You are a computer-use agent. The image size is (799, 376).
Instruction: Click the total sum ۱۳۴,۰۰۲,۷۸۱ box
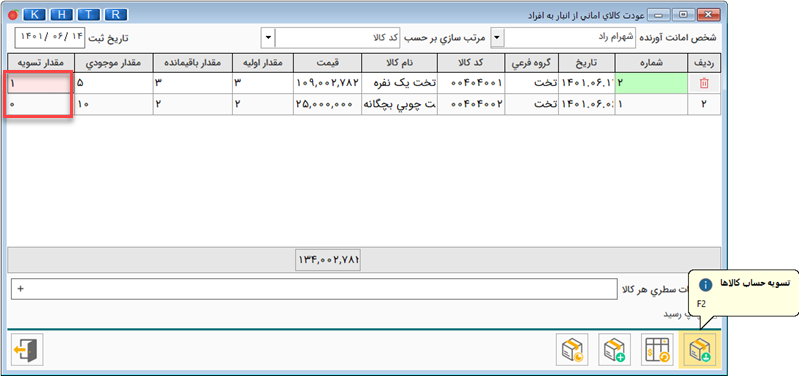coord(328,260)
